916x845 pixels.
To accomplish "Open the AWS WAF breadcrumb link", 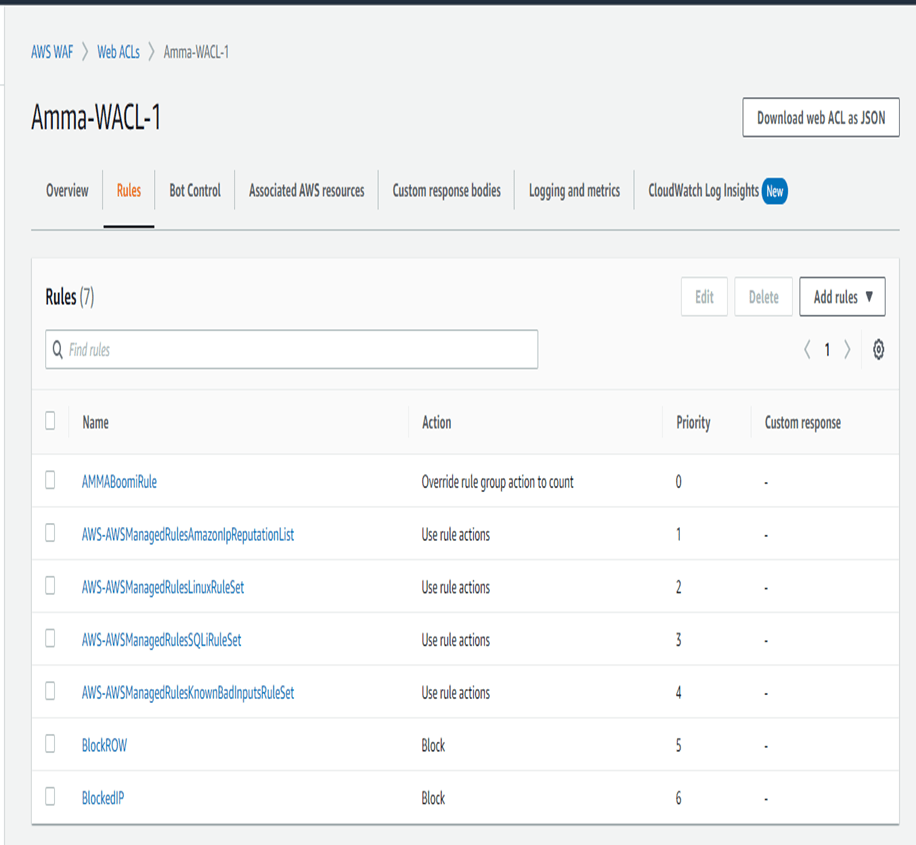I will click(52, 52).
